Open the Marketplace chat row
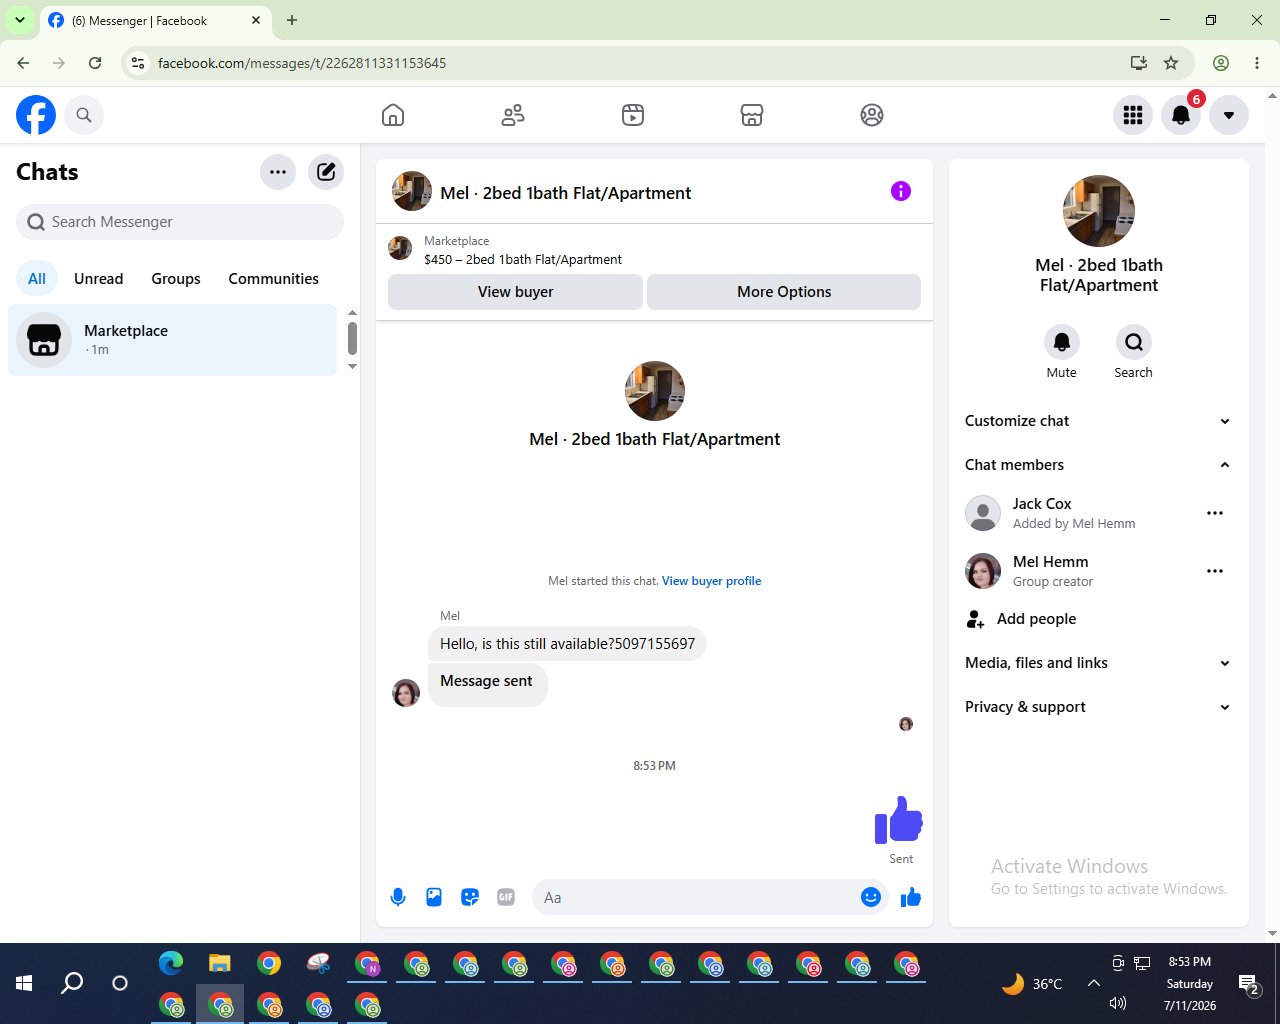1280x1024 pixels. click(173, 340)
